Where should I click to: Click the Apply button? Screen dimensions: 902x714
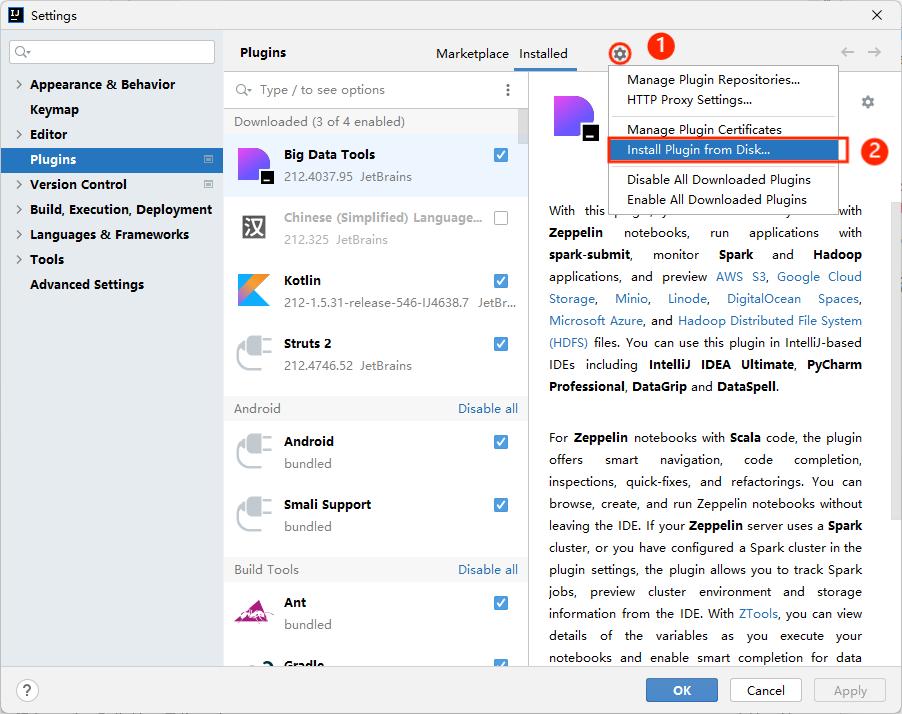[x=850, y=690]
